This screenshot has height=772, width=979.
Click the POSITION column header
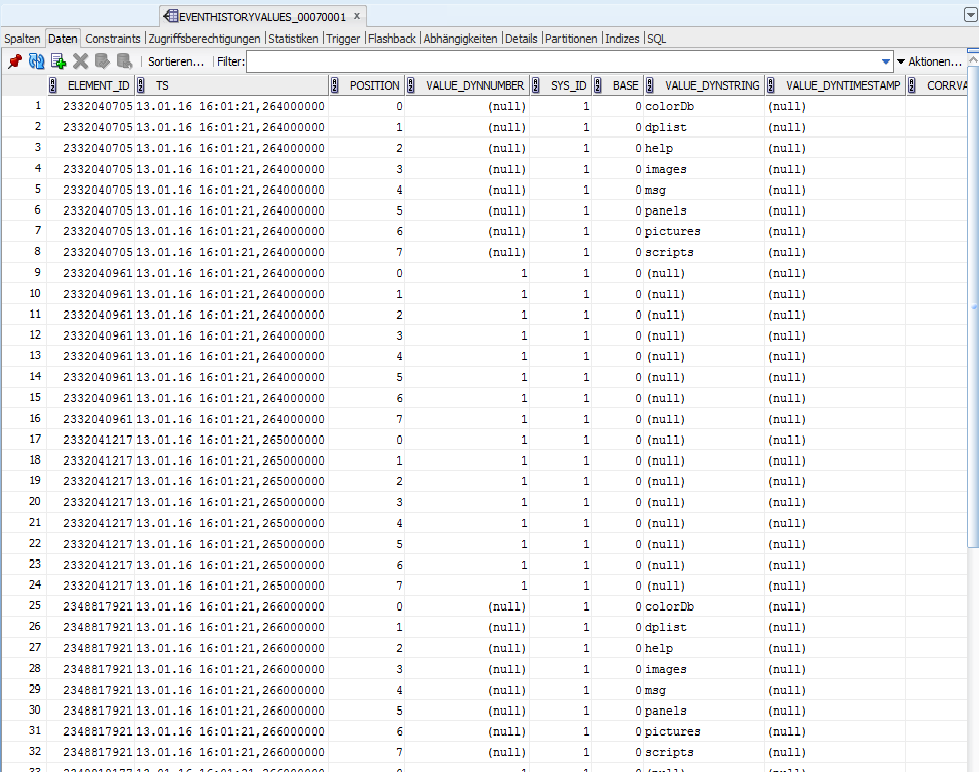[x=374, y=86]
